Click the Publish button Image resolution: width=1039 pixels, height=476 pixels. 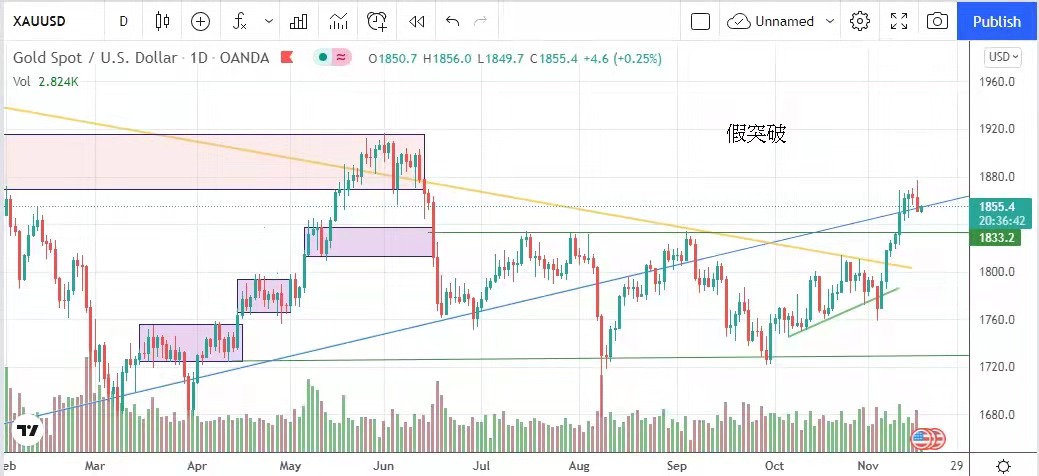point(997,21)
